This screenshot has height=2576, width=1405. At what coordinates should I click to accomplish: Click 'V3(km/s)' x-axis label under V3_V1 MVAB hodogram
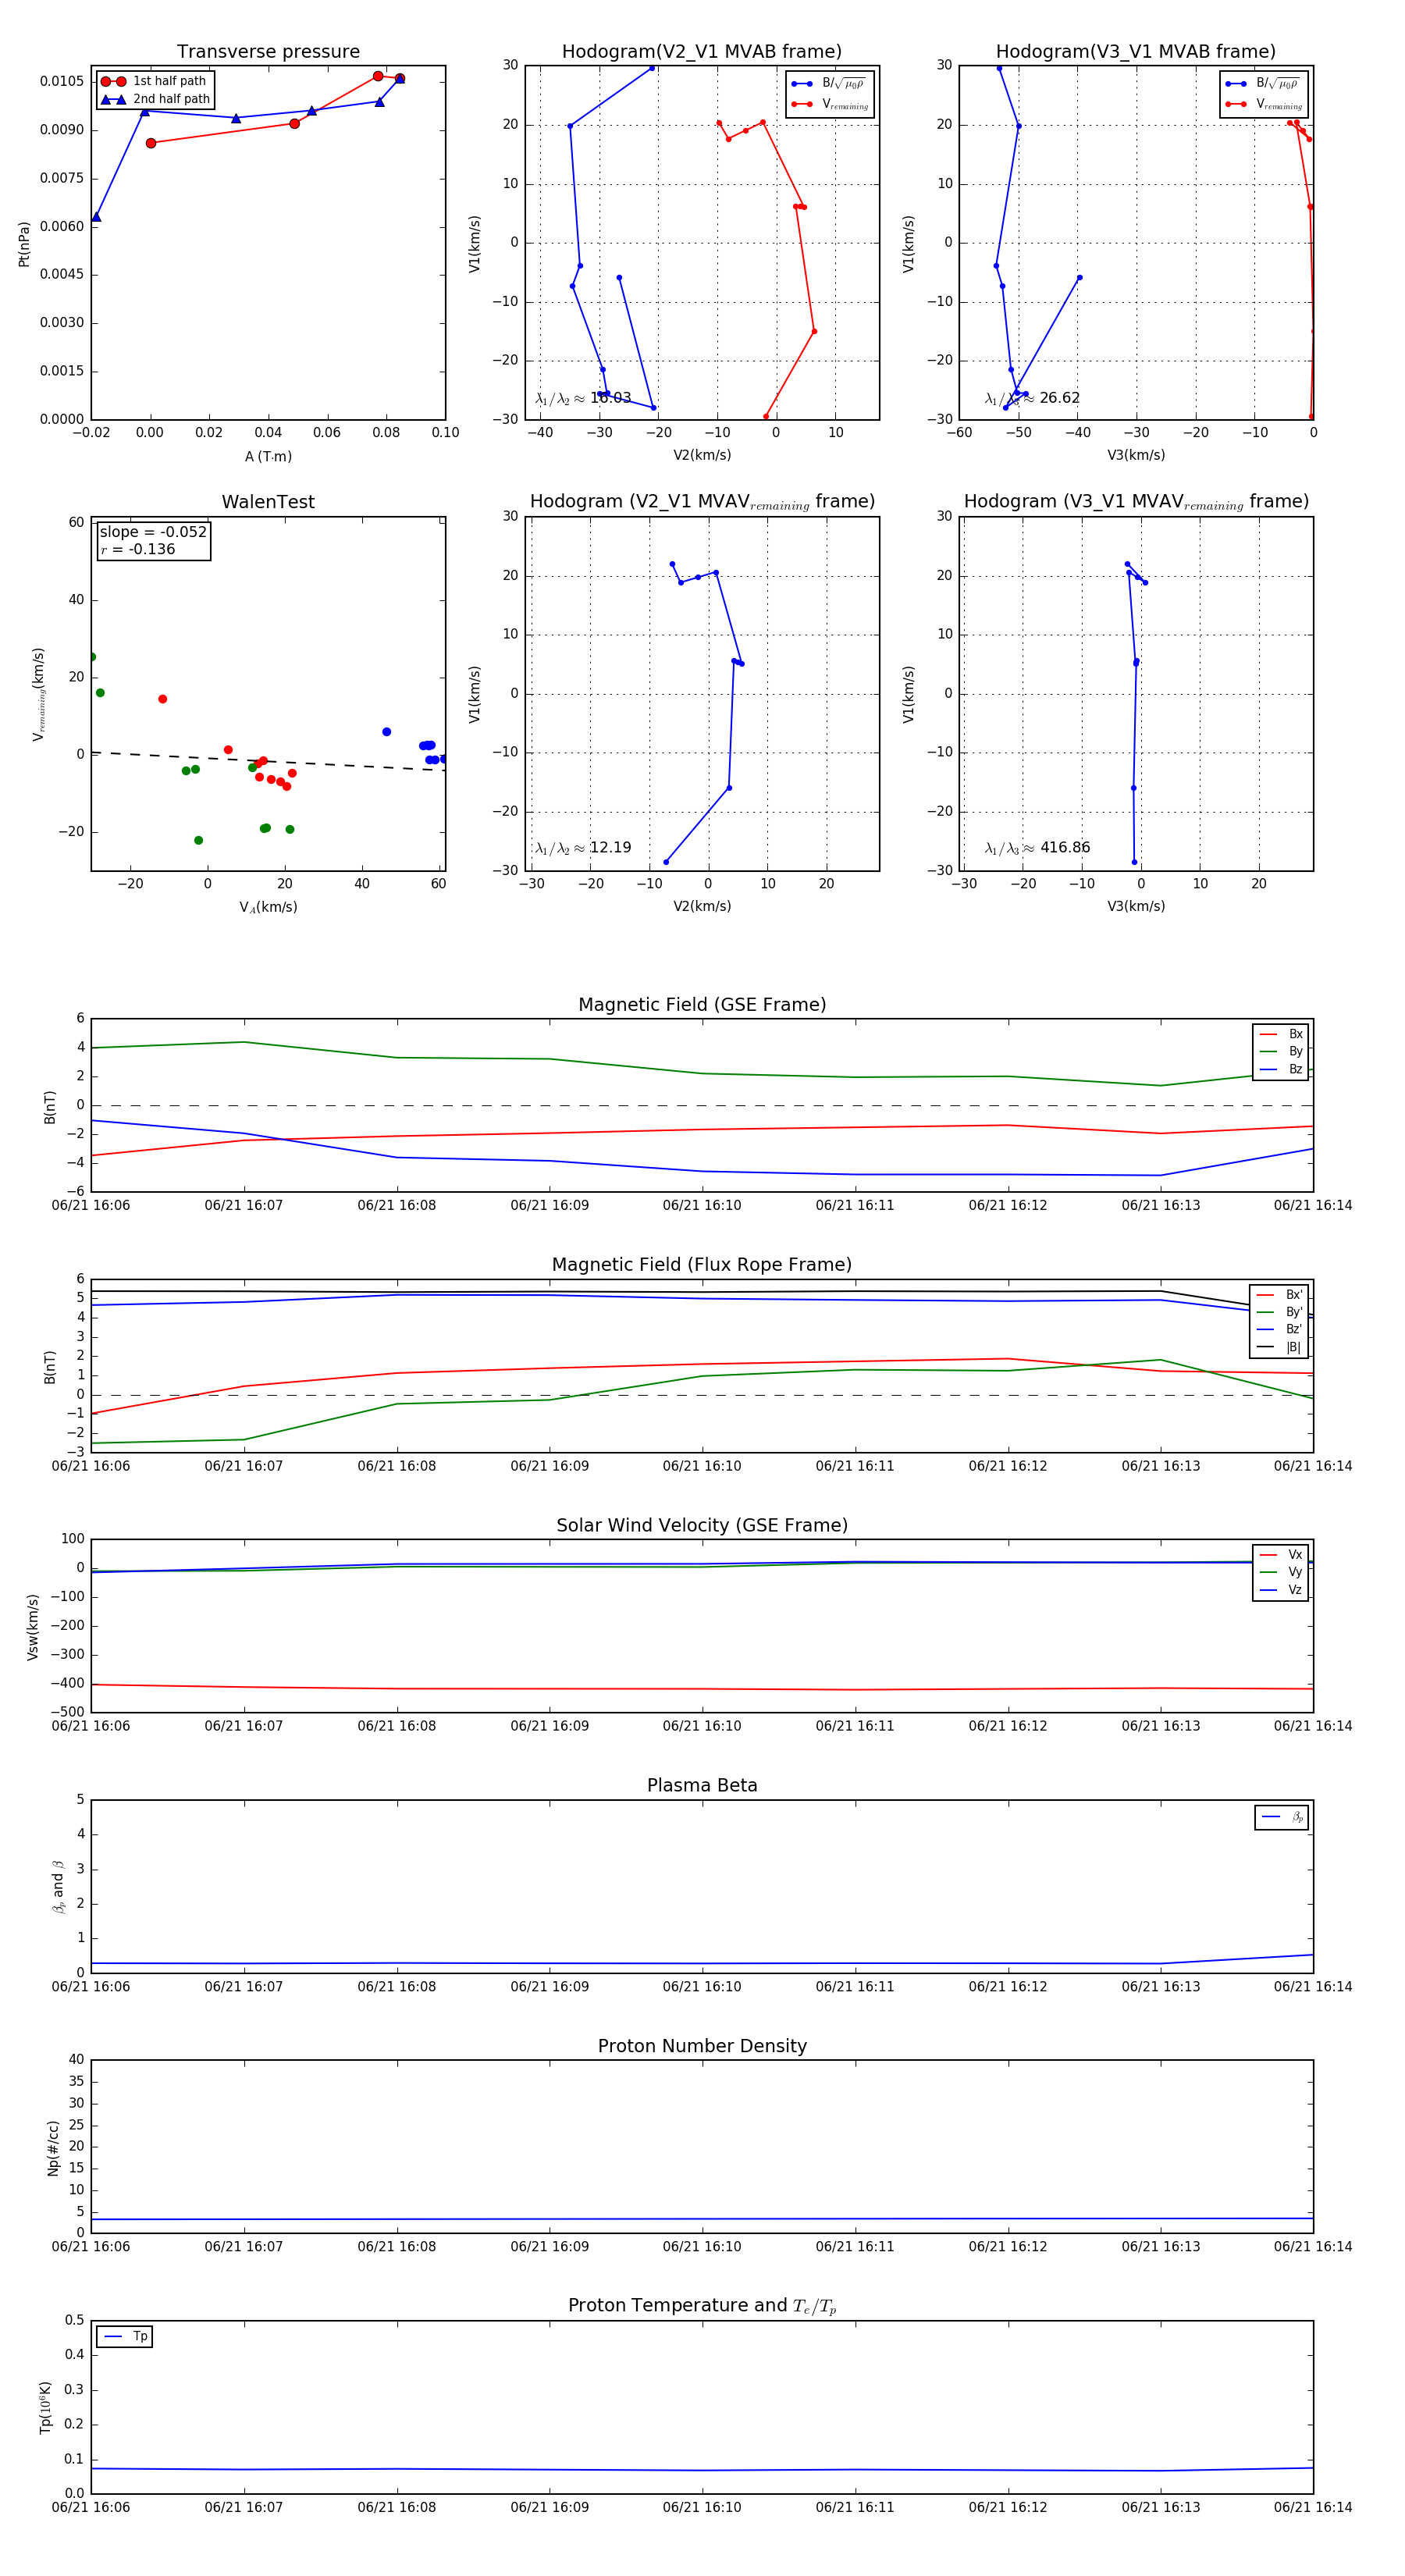pos(1136,456)
